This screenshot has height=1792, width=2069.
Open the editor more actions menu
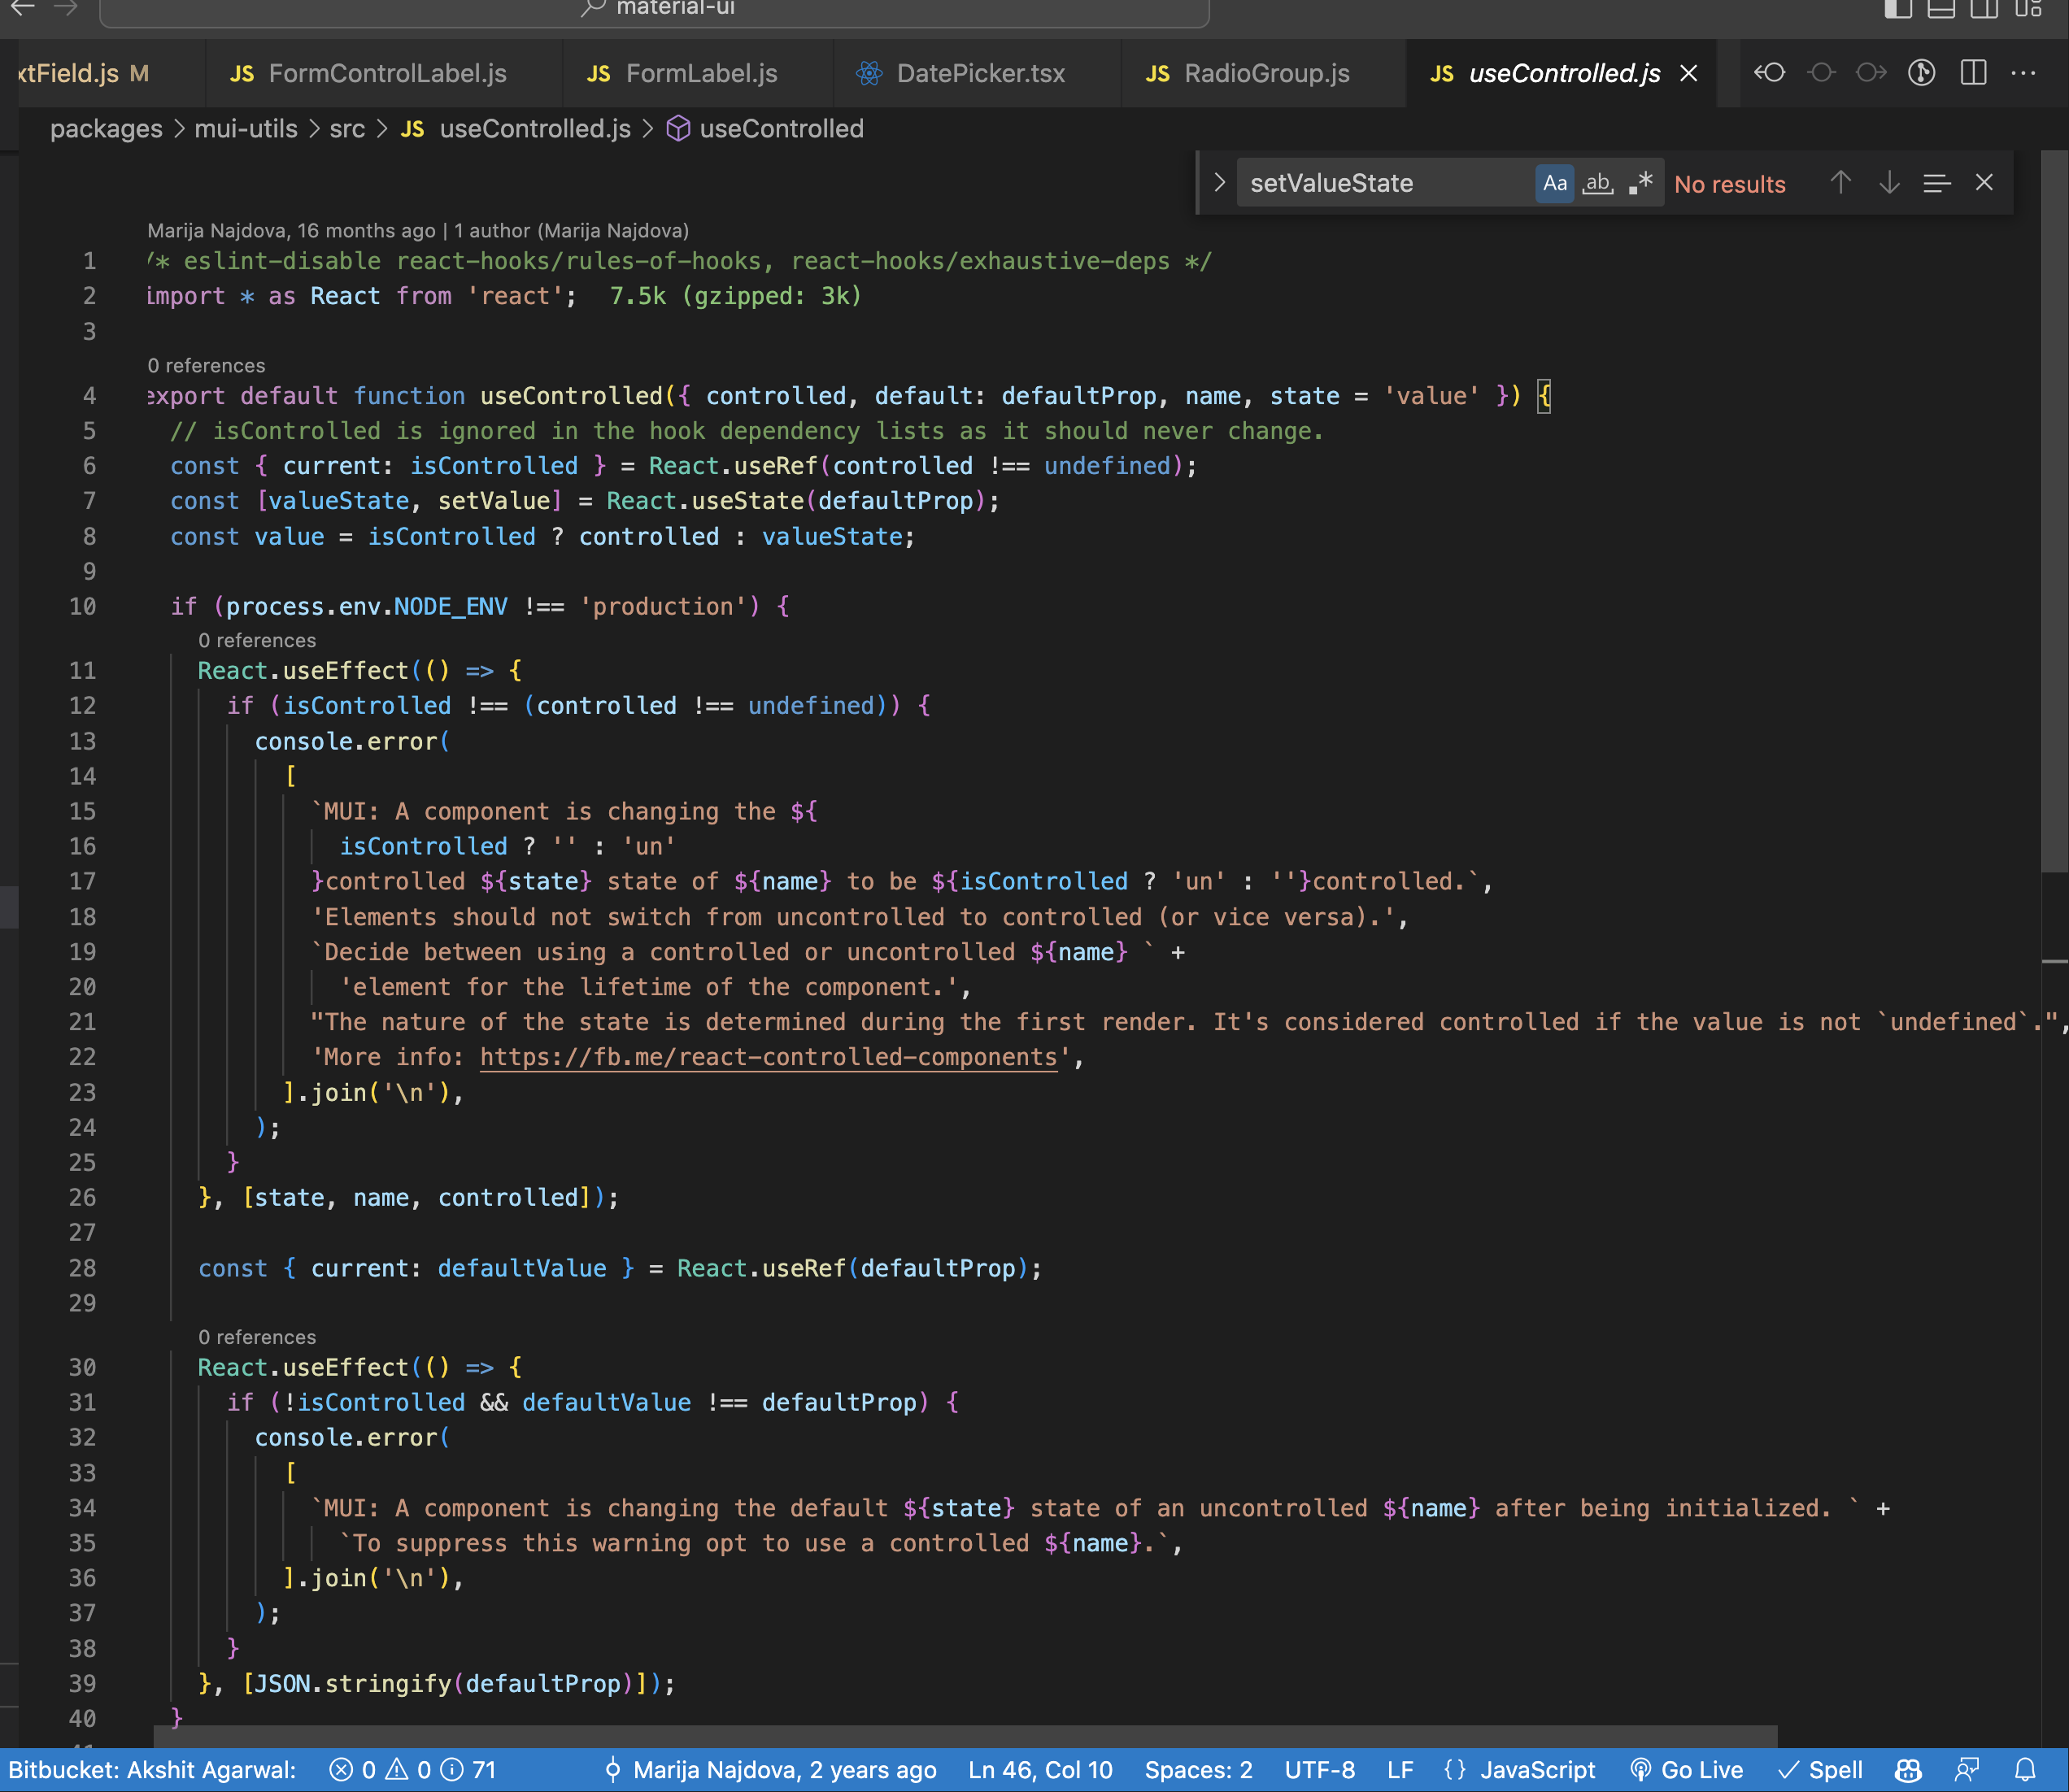pos(2023,73)
